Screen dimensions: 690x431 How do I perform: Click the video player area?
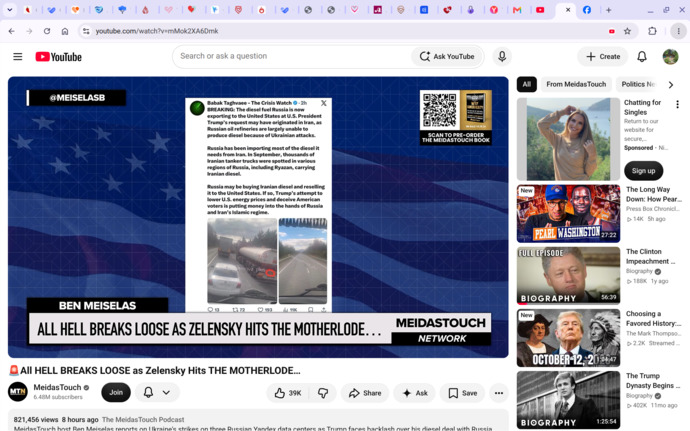(258, 217)
